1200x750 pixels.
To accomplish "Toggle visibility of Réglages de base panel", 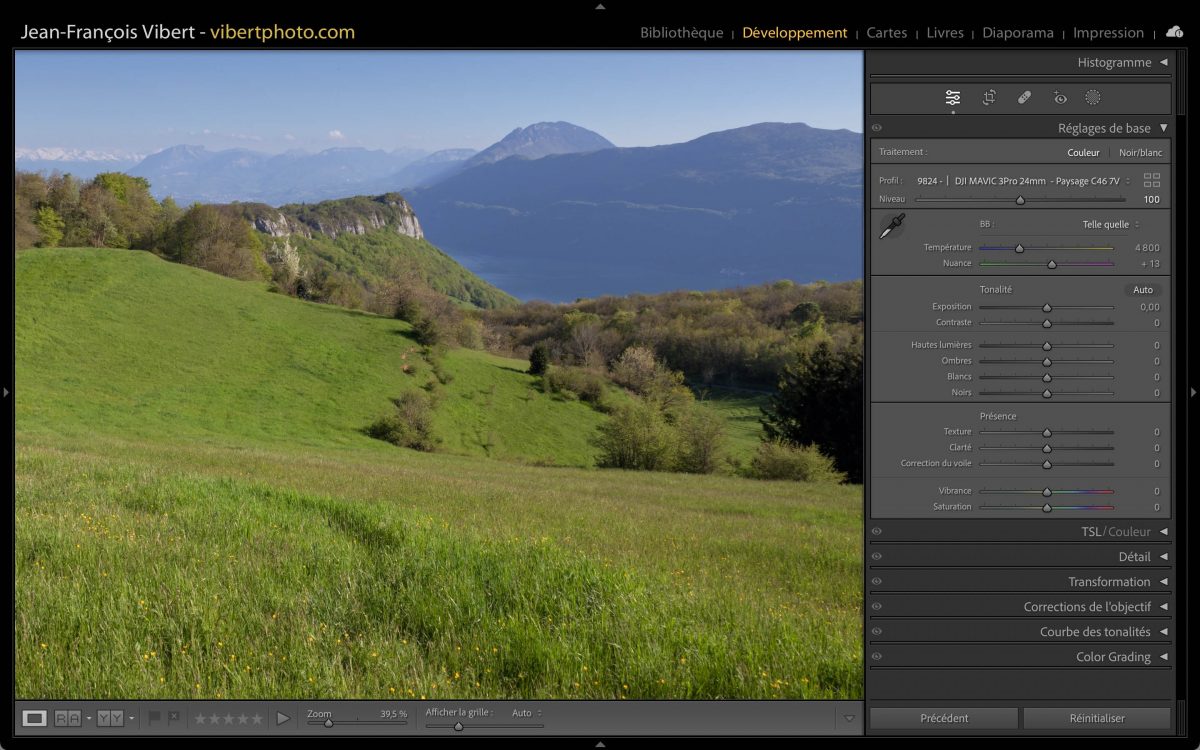I will 877,128.
